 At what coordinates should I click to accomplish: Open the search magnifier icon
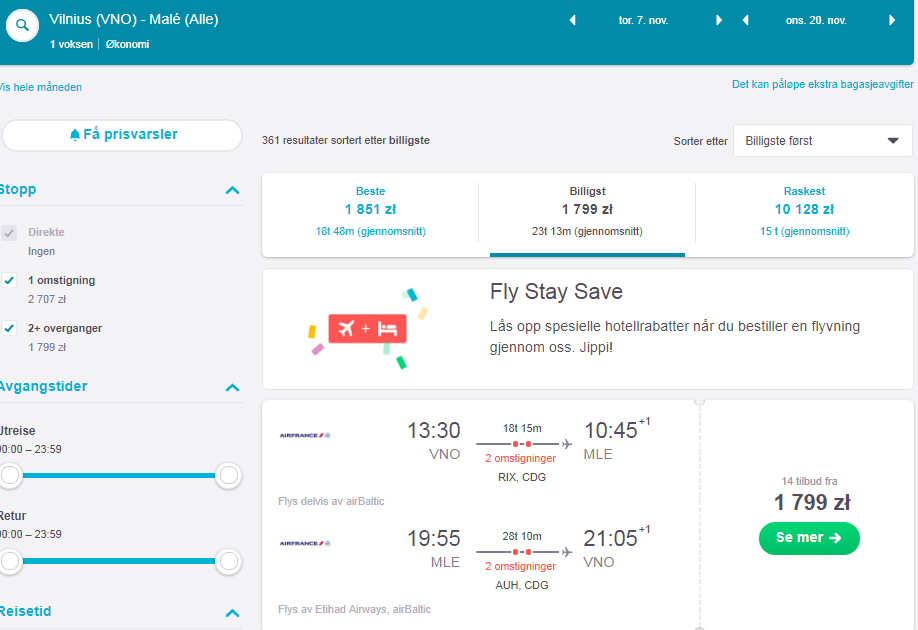[x=22, y=25]
